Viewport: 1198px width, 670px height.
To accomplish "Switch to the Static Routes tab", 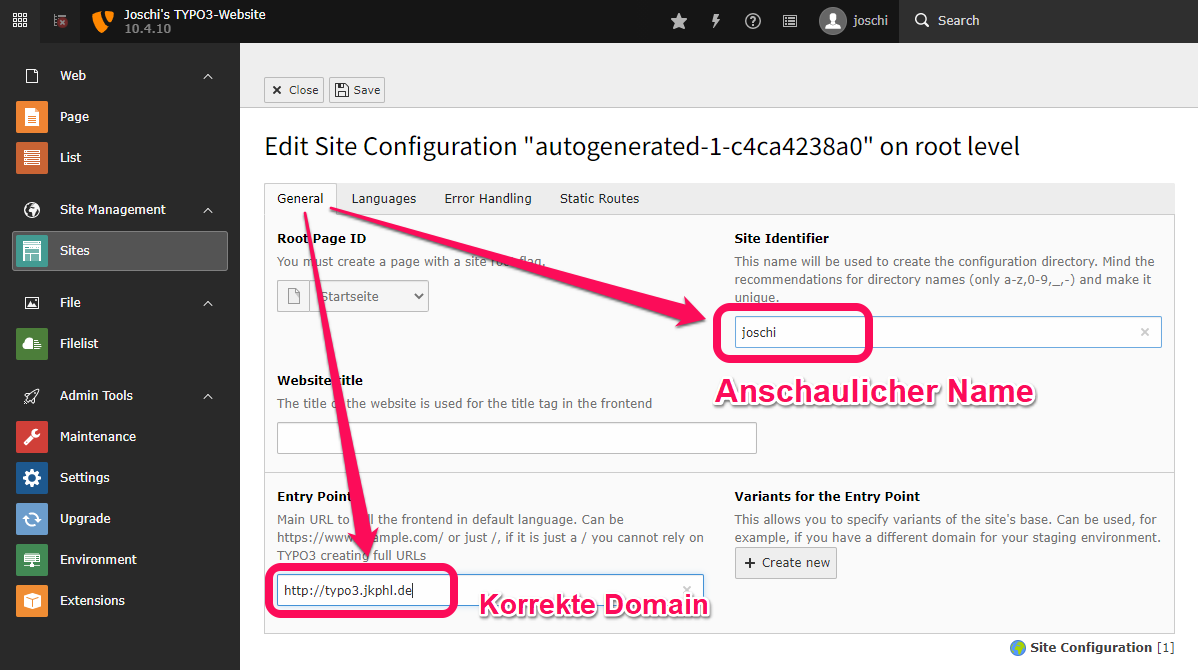I will (599, 198).
